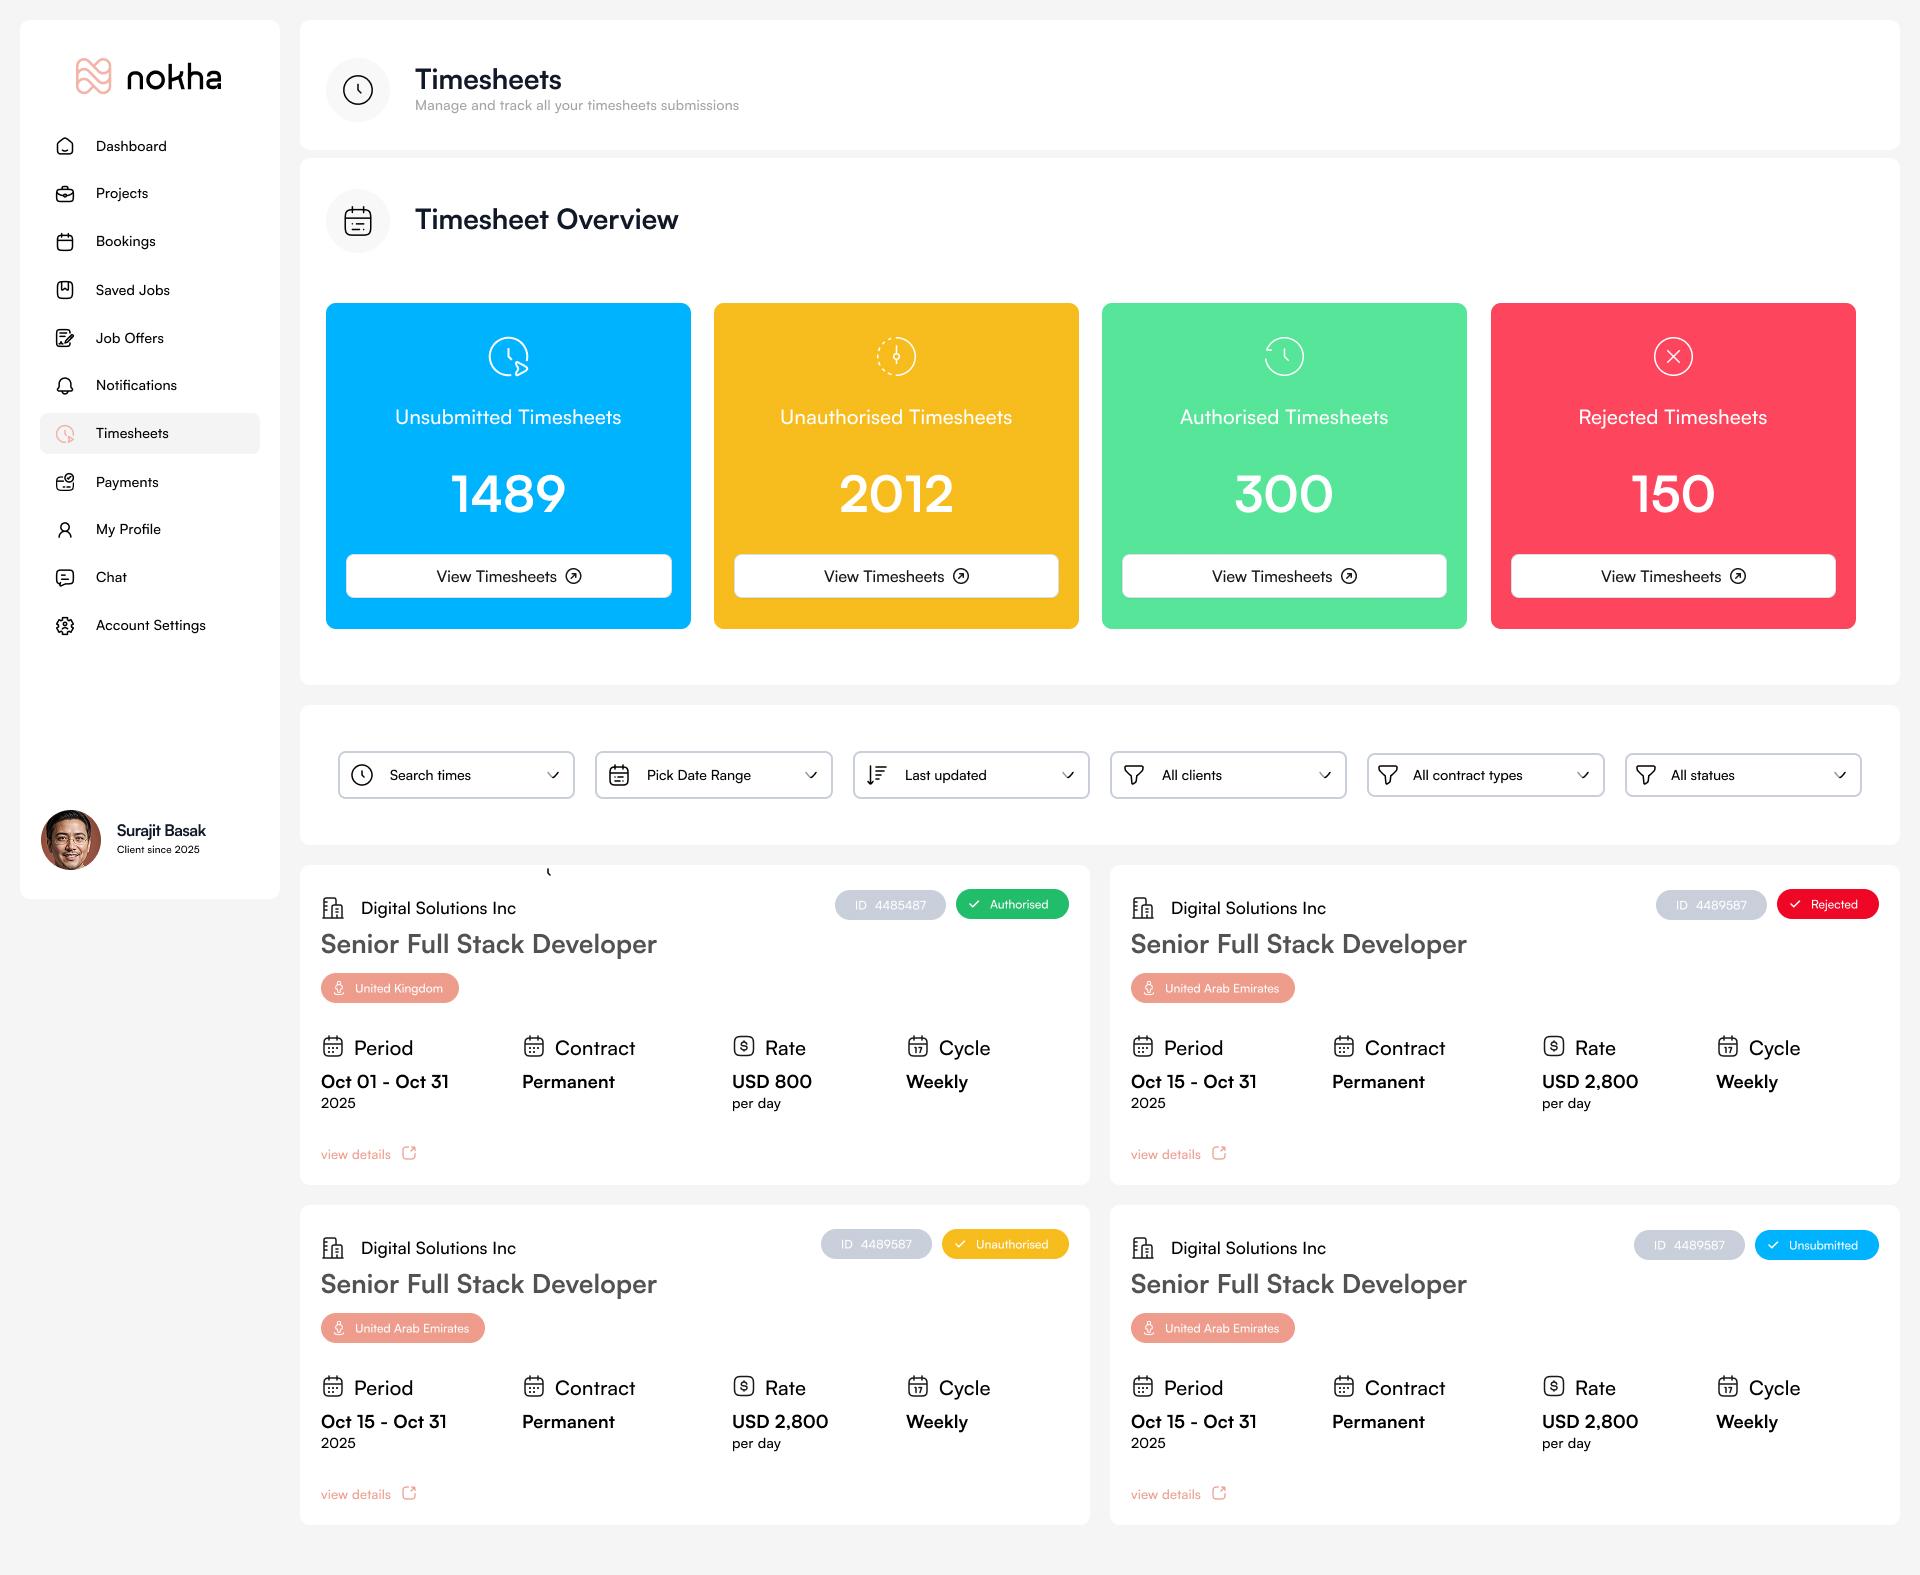View Timesheets on the Unsubmitted card

coord(507,575)
